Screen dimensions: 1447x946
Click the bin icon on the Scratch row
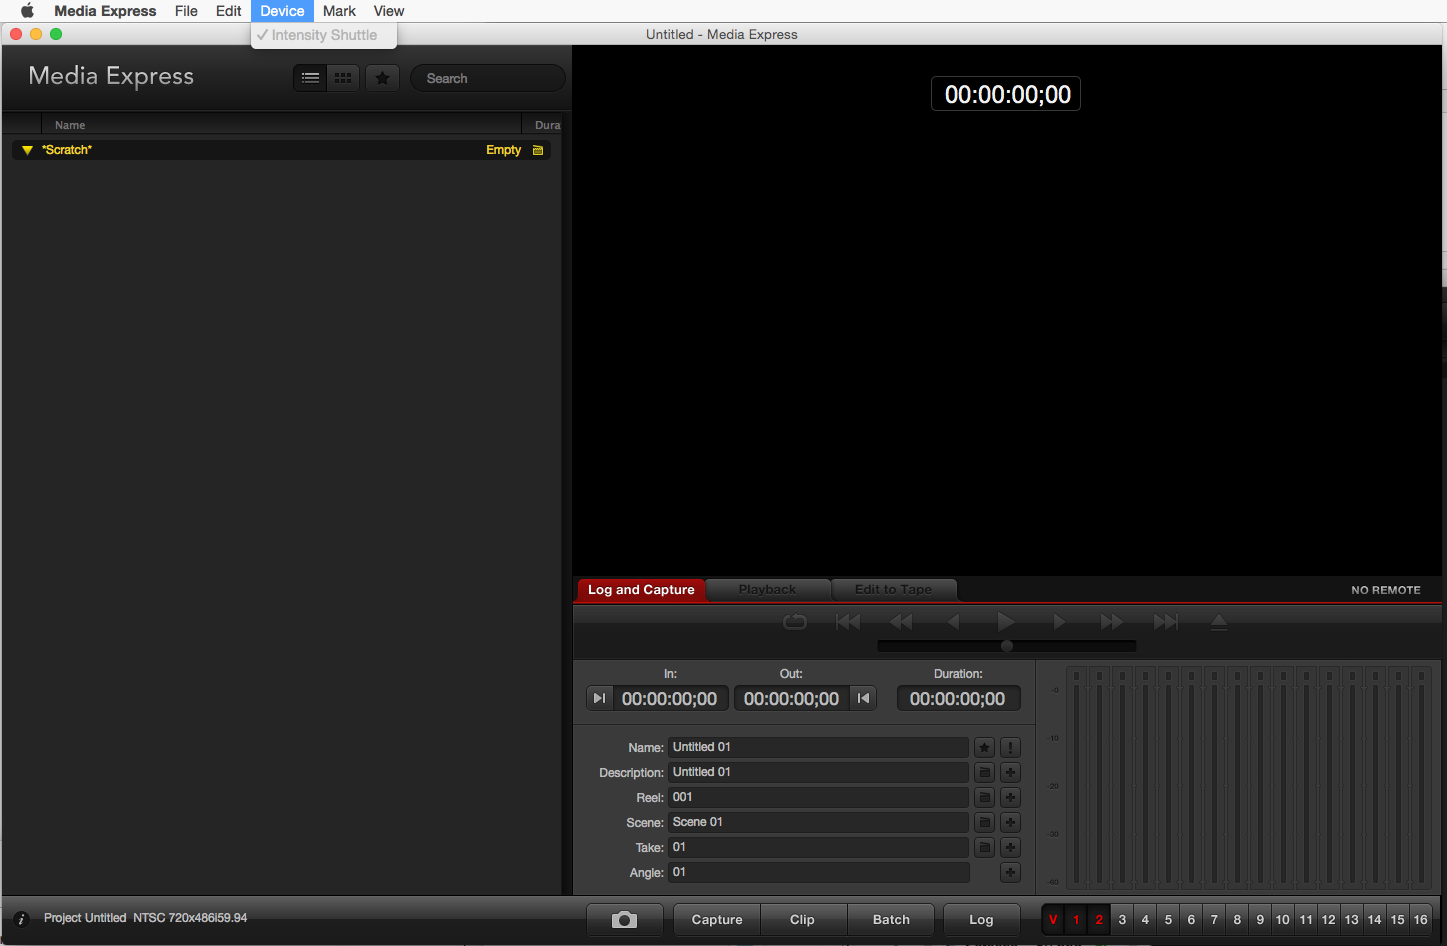(x=538, y=150)
